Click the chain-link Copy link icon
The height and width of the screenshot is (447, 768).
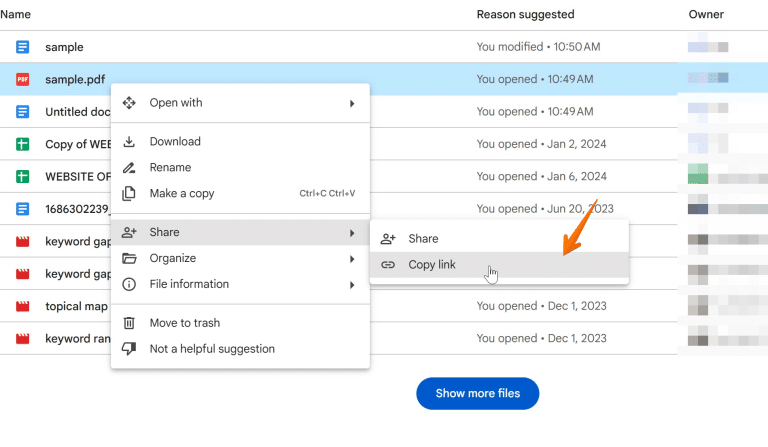click(x=388, y=265)
